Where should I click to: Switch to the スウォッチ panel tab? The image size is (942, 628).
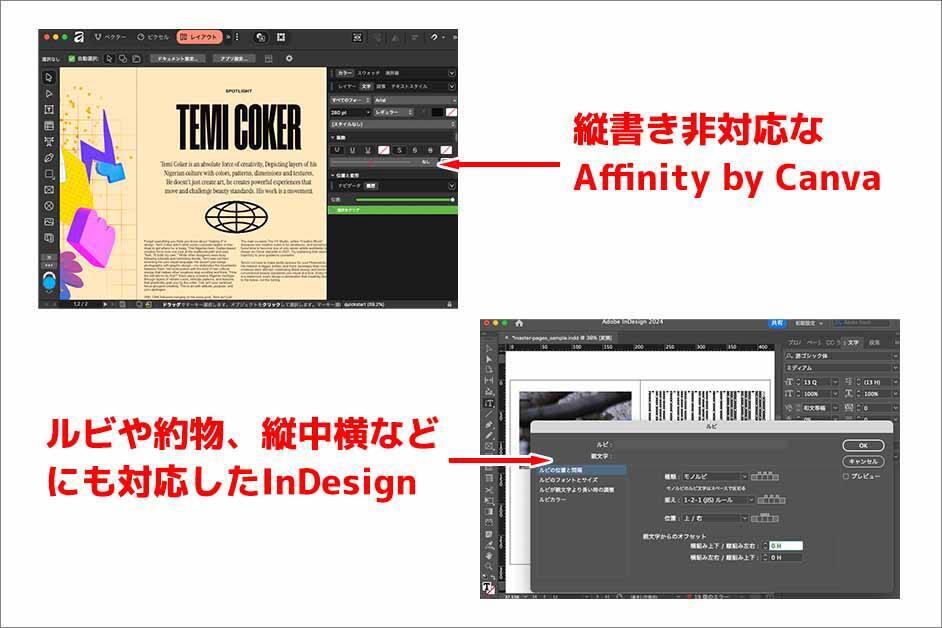(x=368, y=72)
